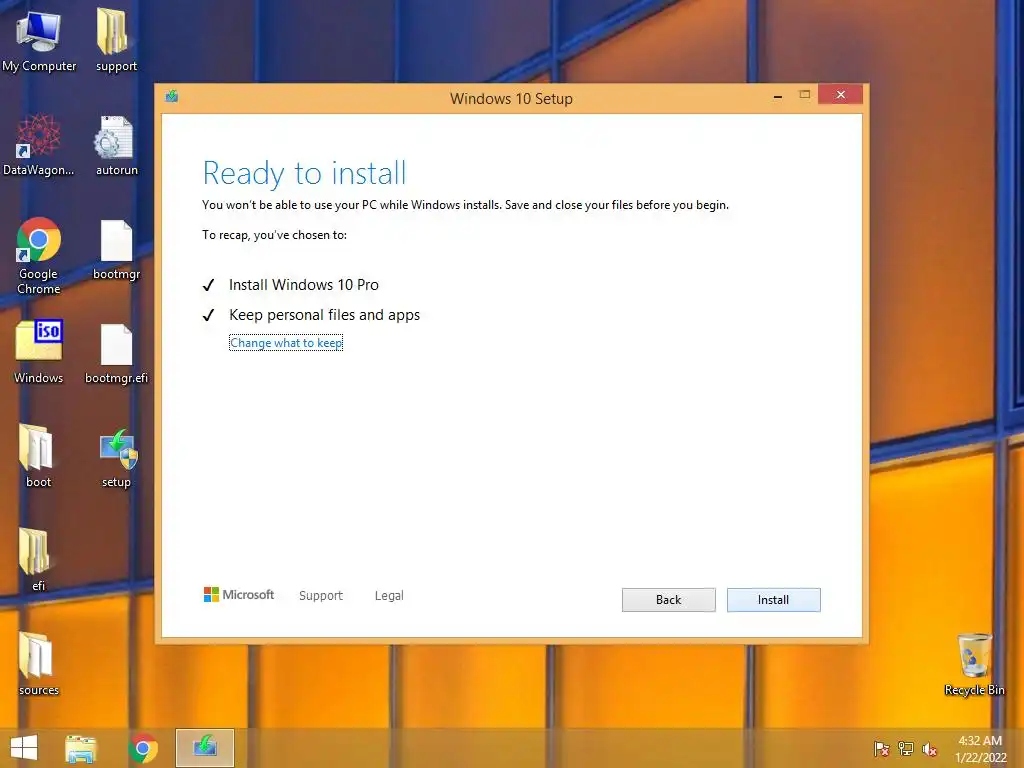Click checkmark beside Install Windows 10 Pro
Screen dimensions: 1024x768
[x=208, y=285]
